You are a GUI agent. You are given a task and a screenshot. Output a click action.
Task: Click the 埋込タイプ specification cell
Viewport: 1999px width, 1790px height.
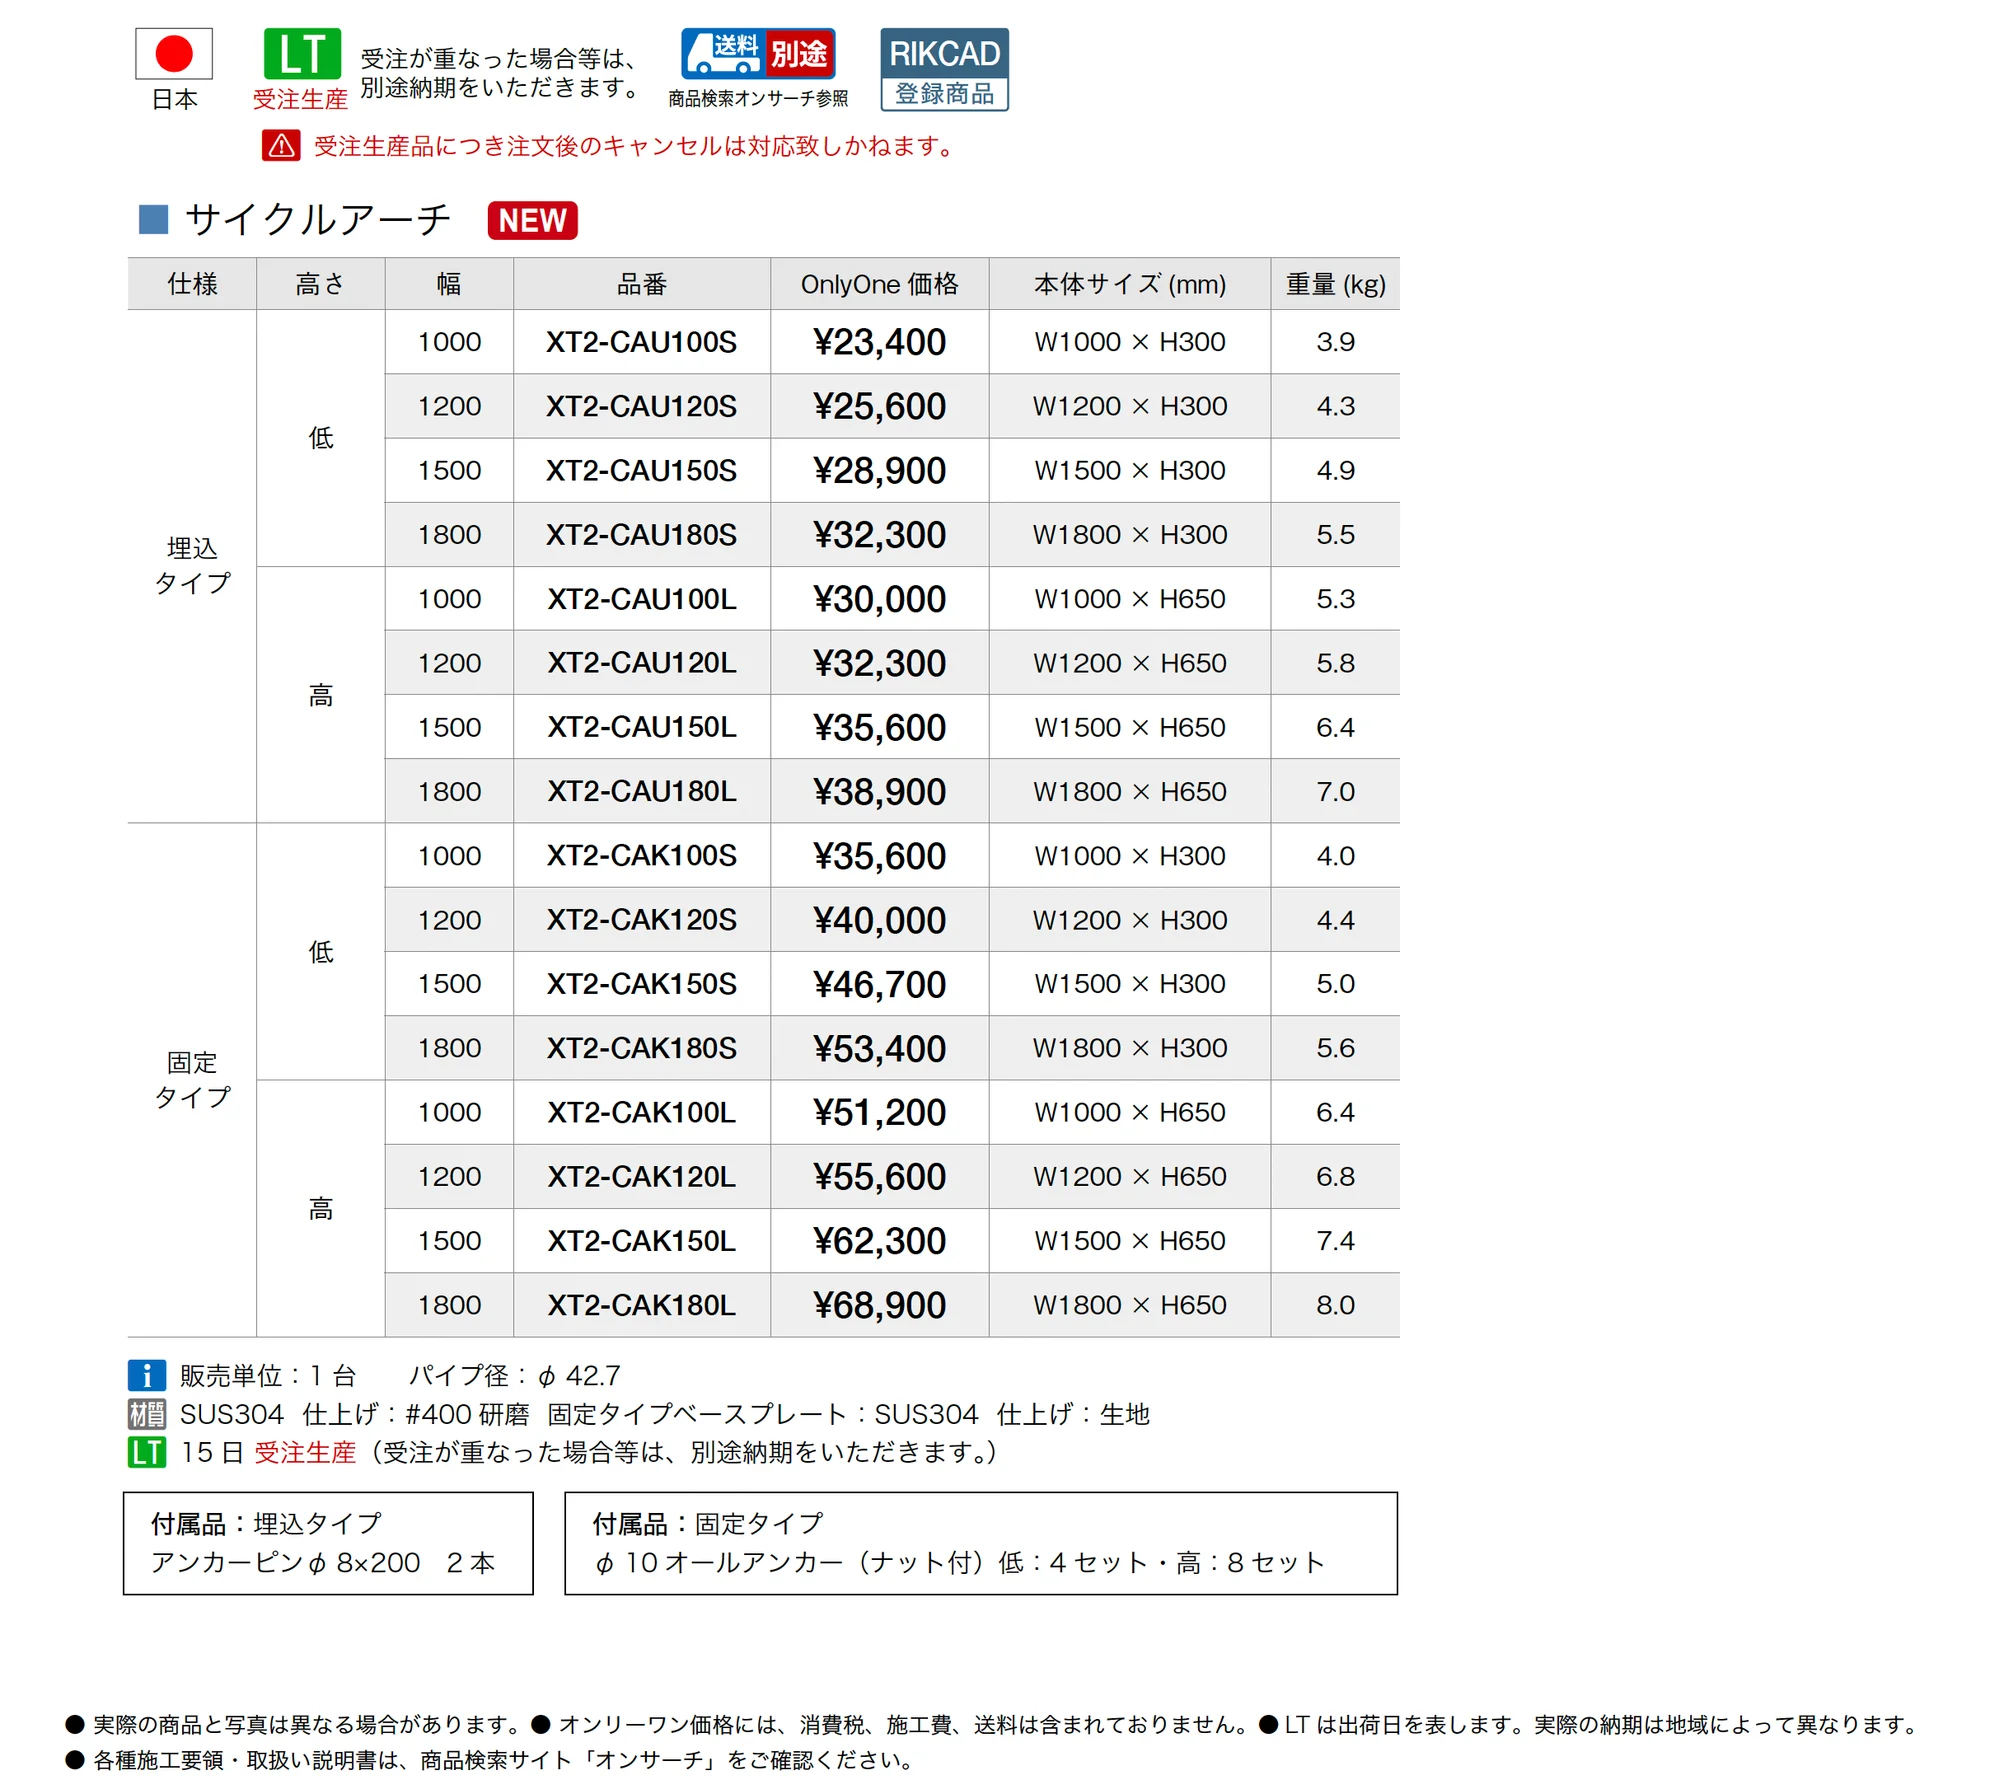(192, 566)
